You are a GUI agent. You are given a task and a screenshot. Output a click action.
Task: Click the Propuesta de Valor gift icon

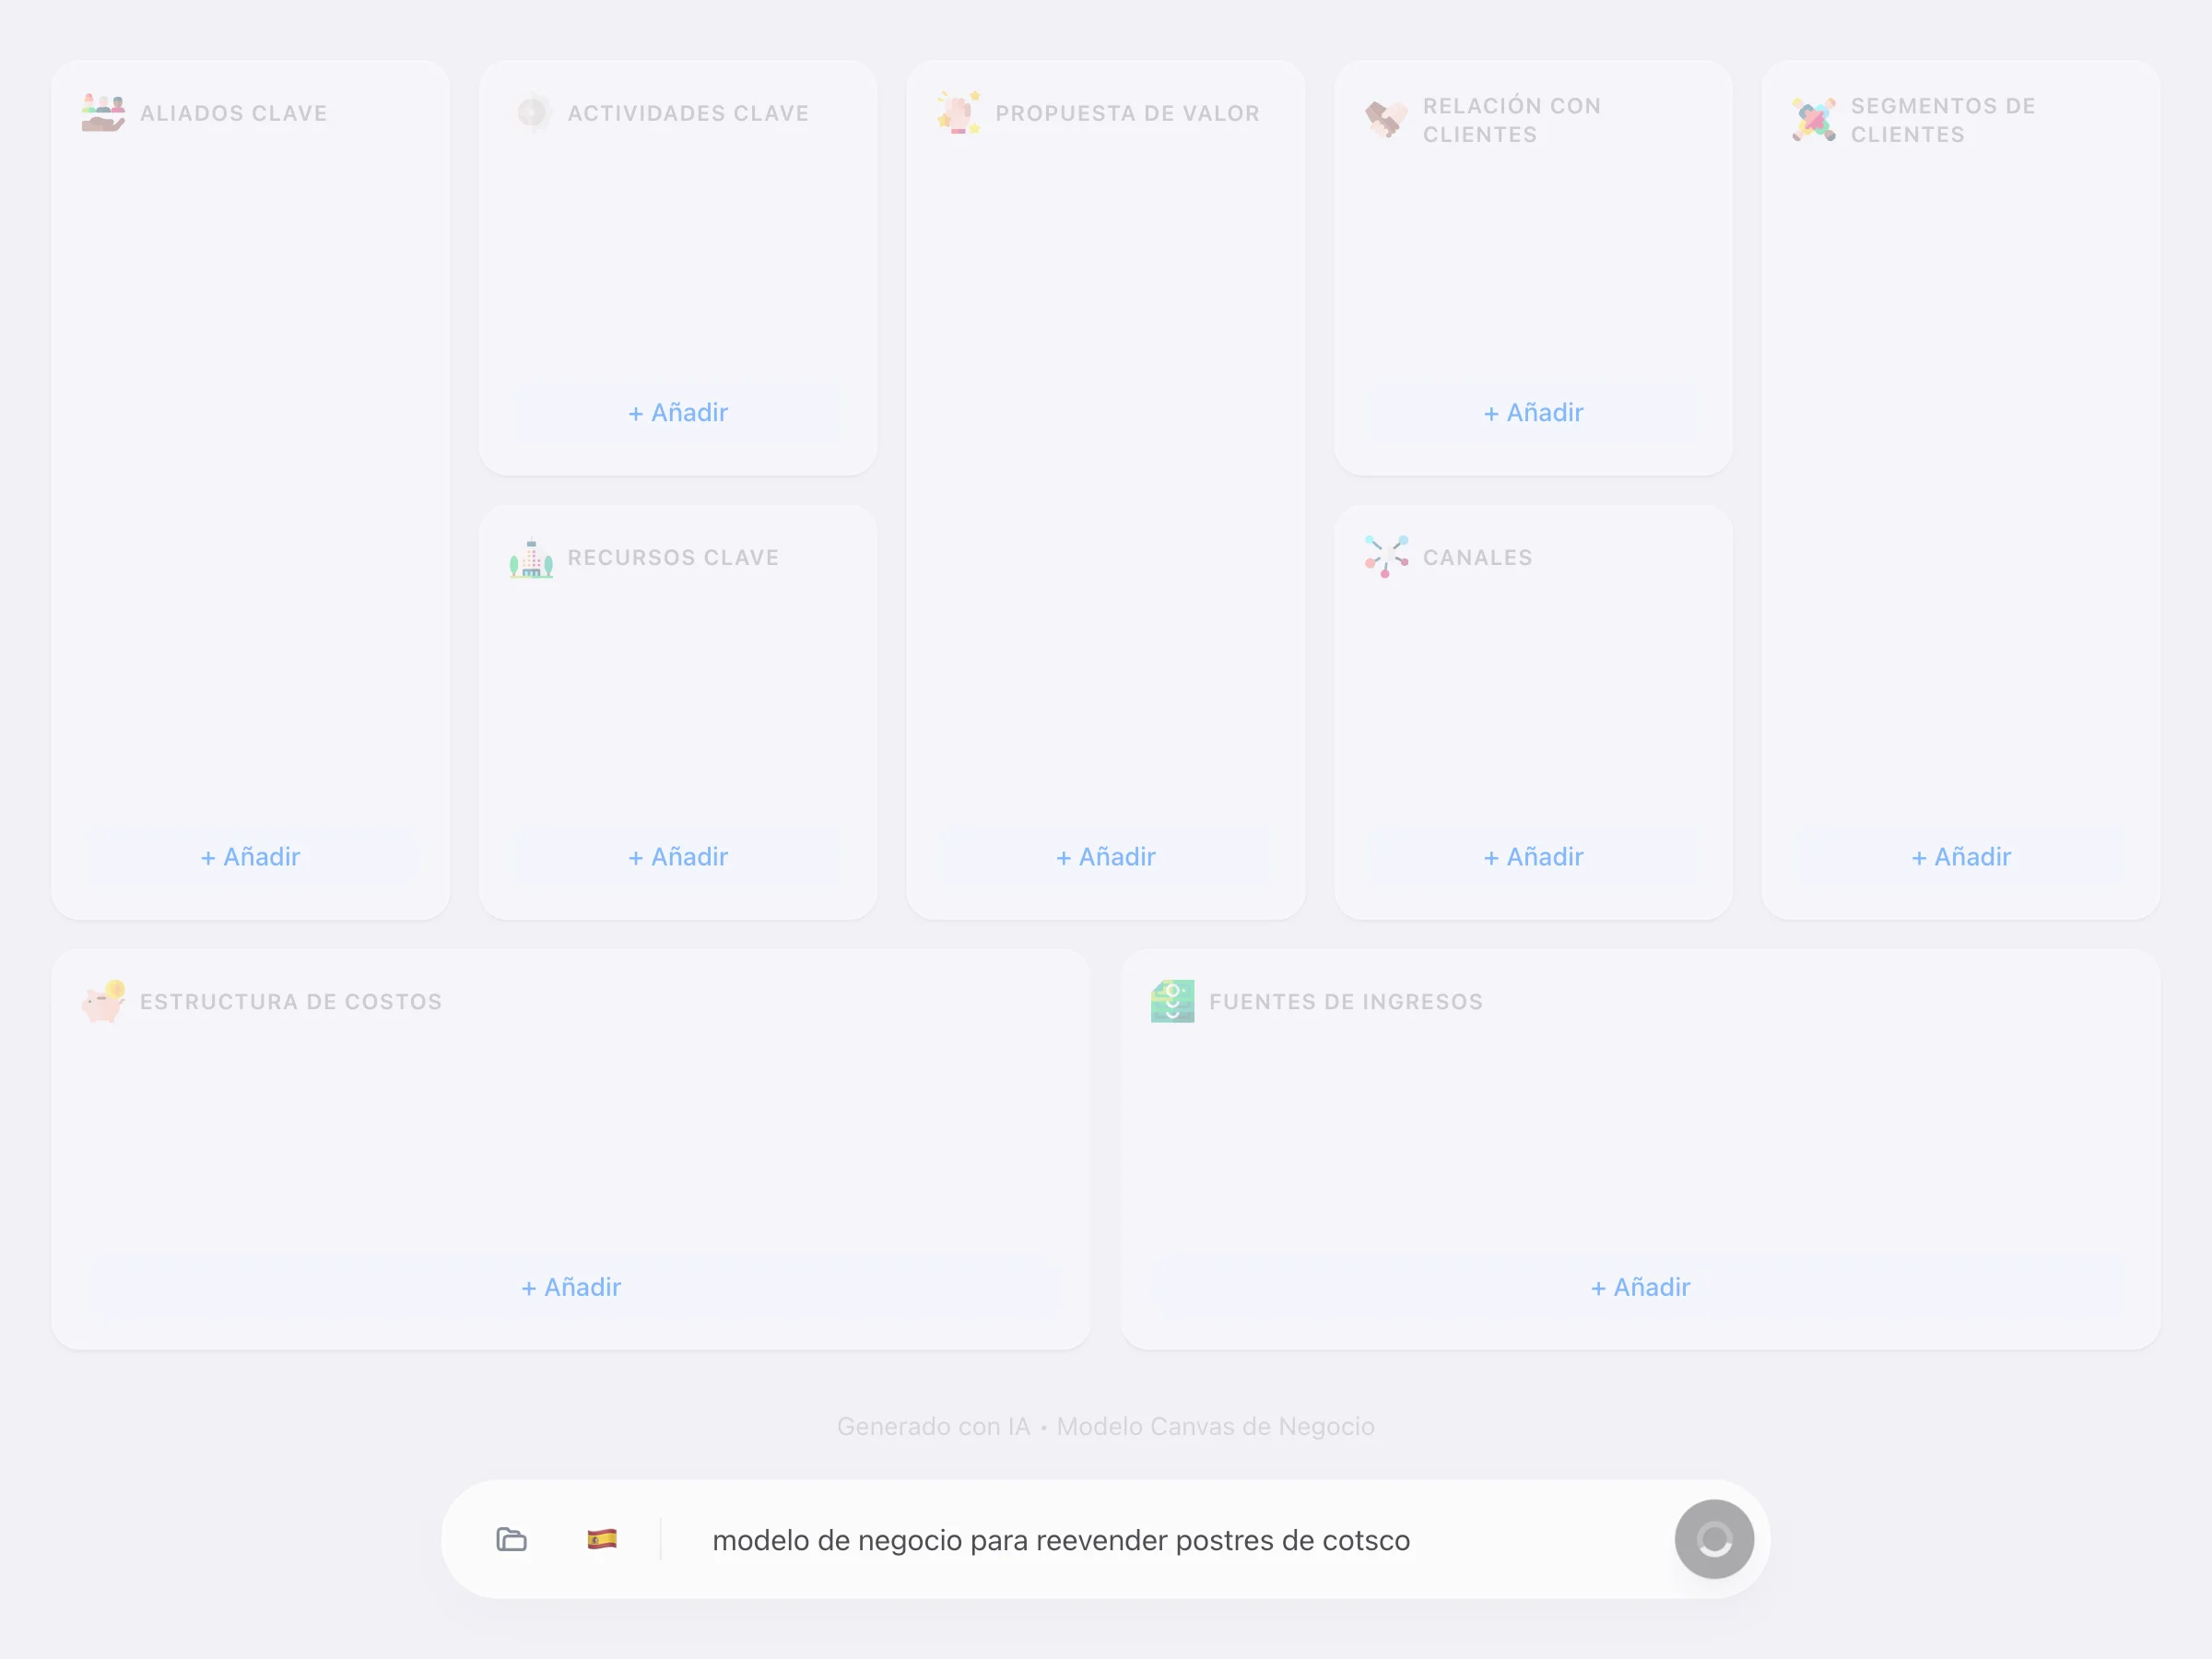(x=959, y=112)
